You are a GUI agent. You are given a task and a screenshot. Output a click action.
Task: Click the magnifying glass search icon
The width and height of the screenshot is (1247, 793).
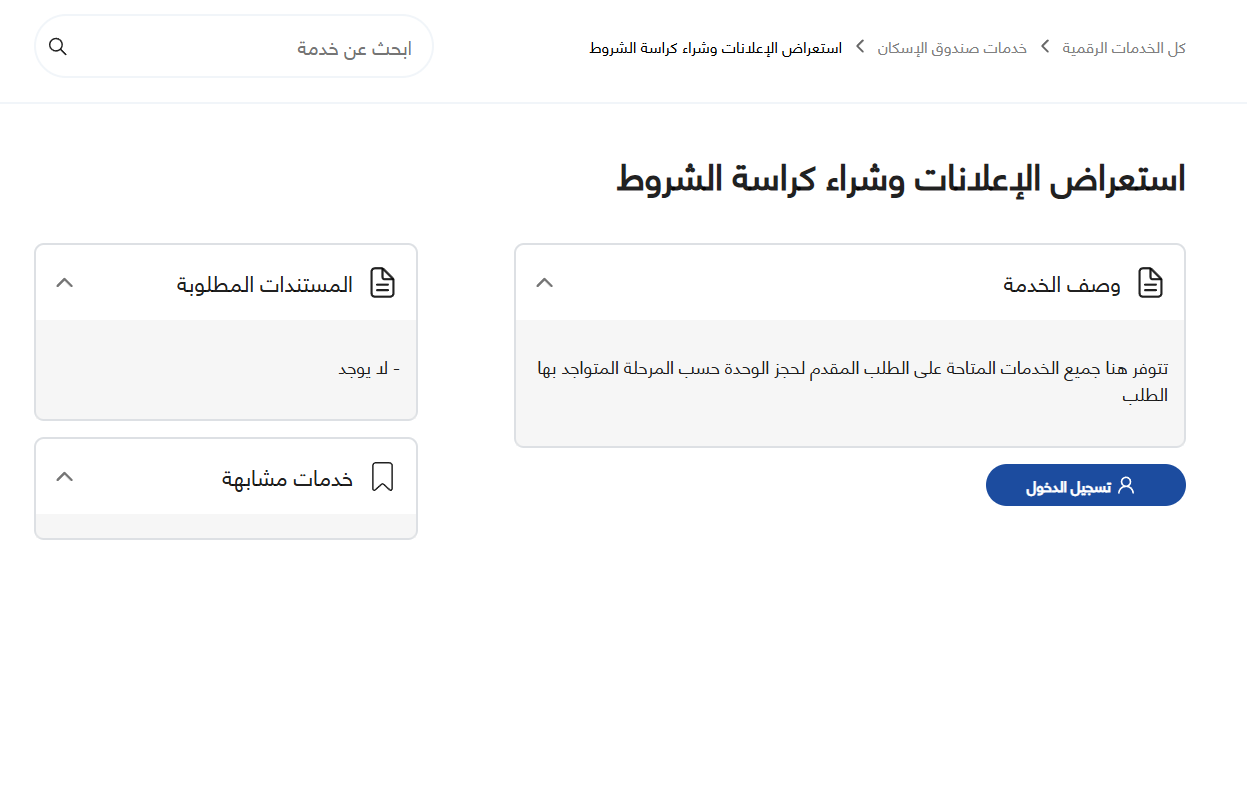(57, 46)
